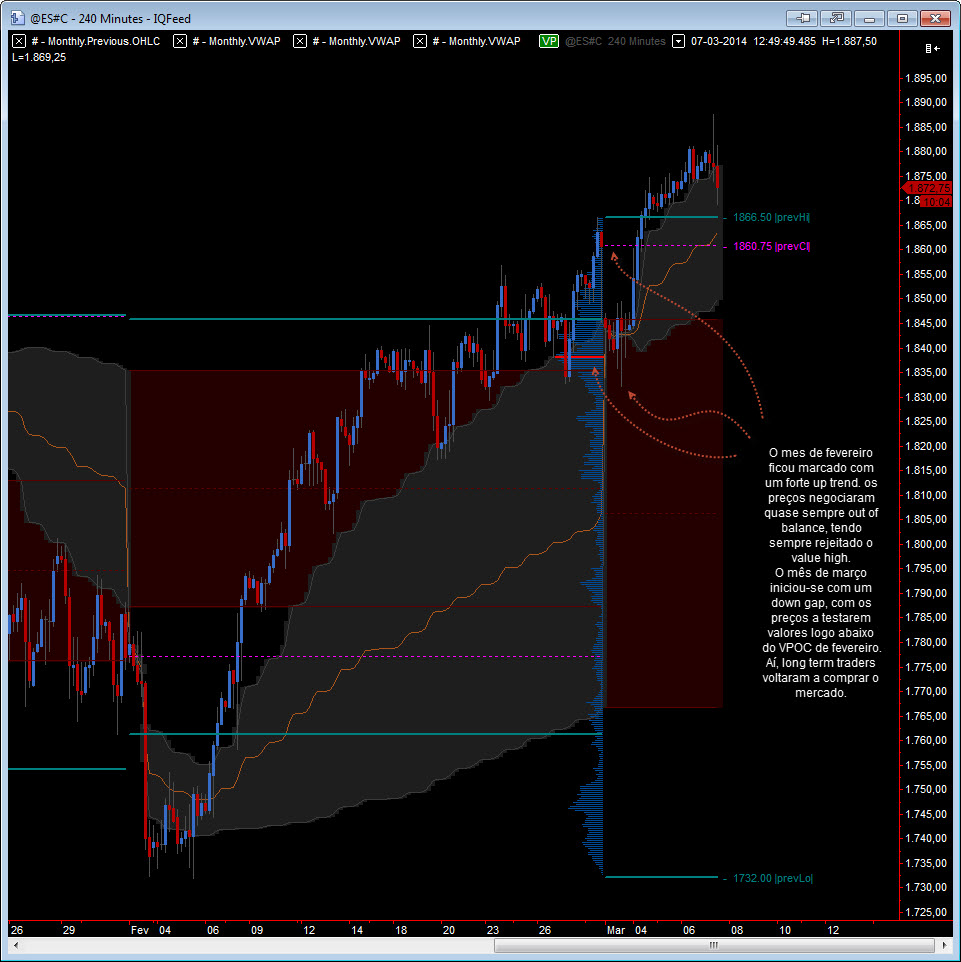The image size is (961, 962).
Task: Click the 1.725,00 label on the price axis
Action: pyautogui.click(x=926, y=912)
